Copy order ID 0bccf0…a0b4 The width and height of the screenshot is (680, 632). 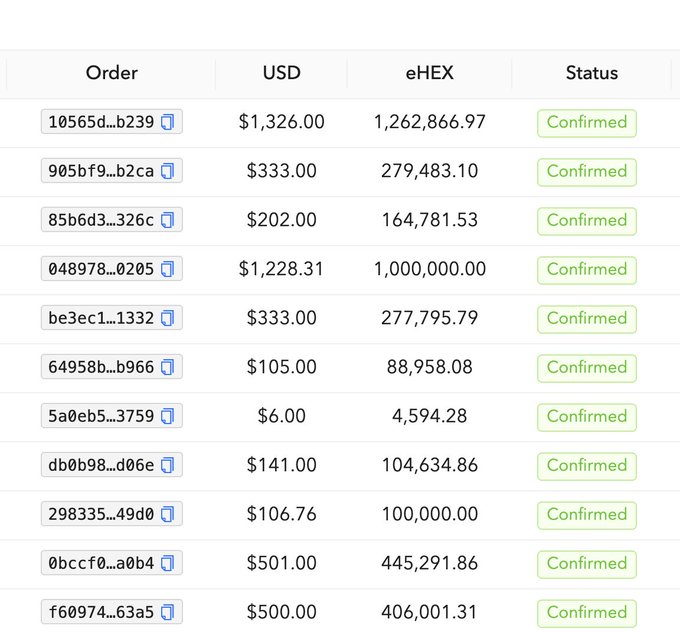coord(167,563)
